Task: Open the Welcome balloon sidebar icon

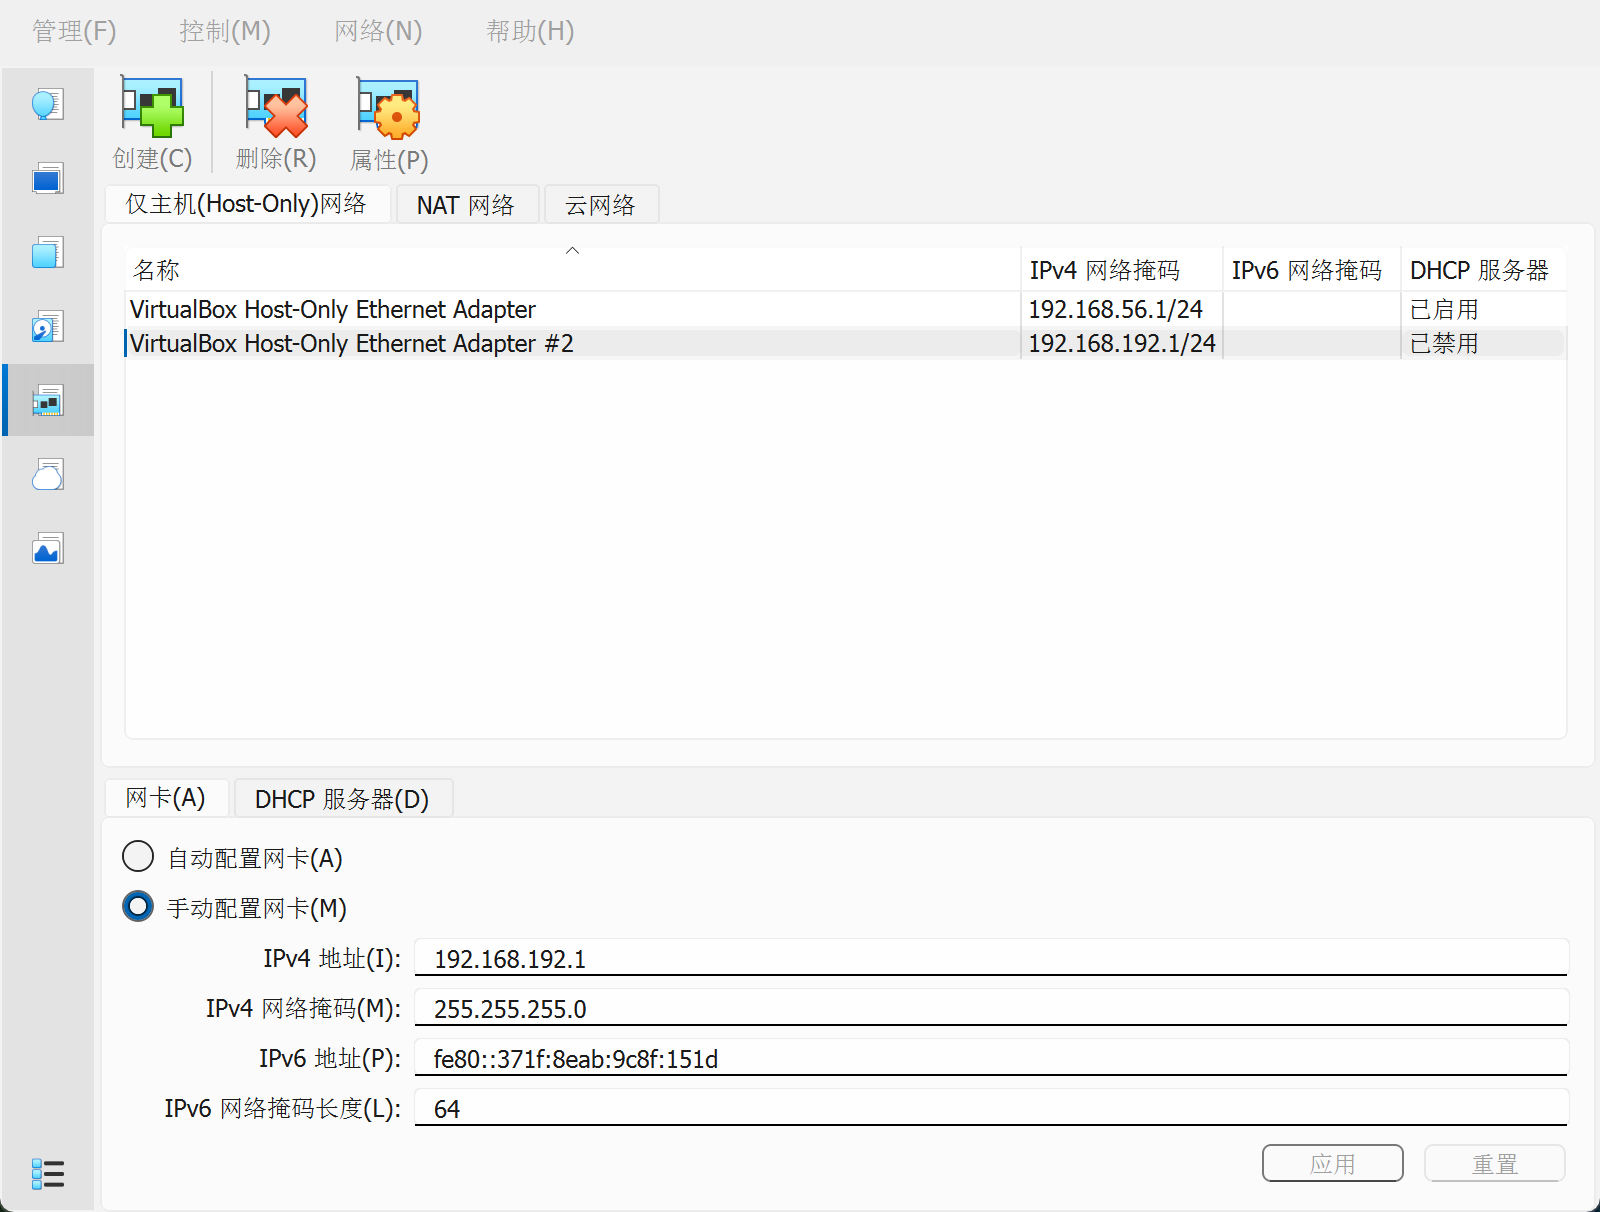Action: click(x=48, y=105)
